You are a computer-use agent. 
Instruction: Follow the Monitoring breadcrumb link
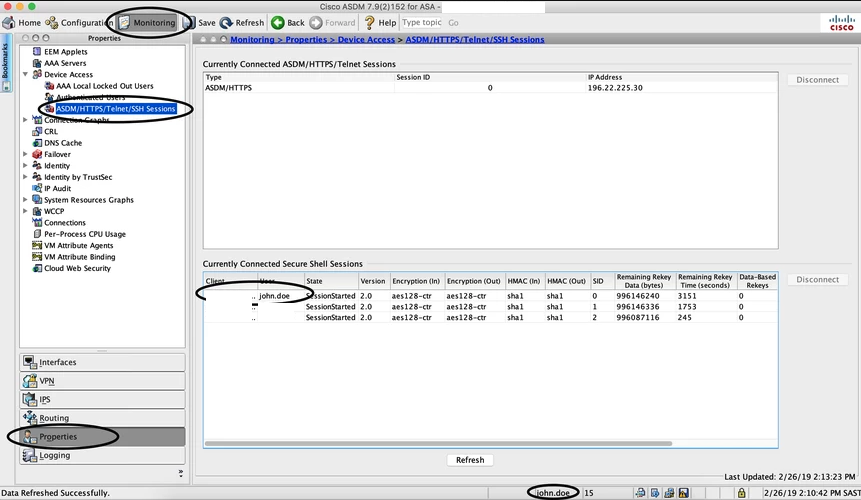click(x=252, y=40)
